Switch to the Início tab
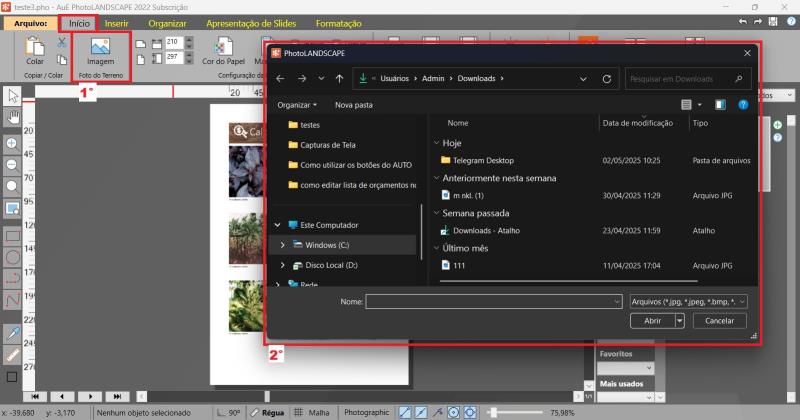800x420 pixels. tap(79, 23)
